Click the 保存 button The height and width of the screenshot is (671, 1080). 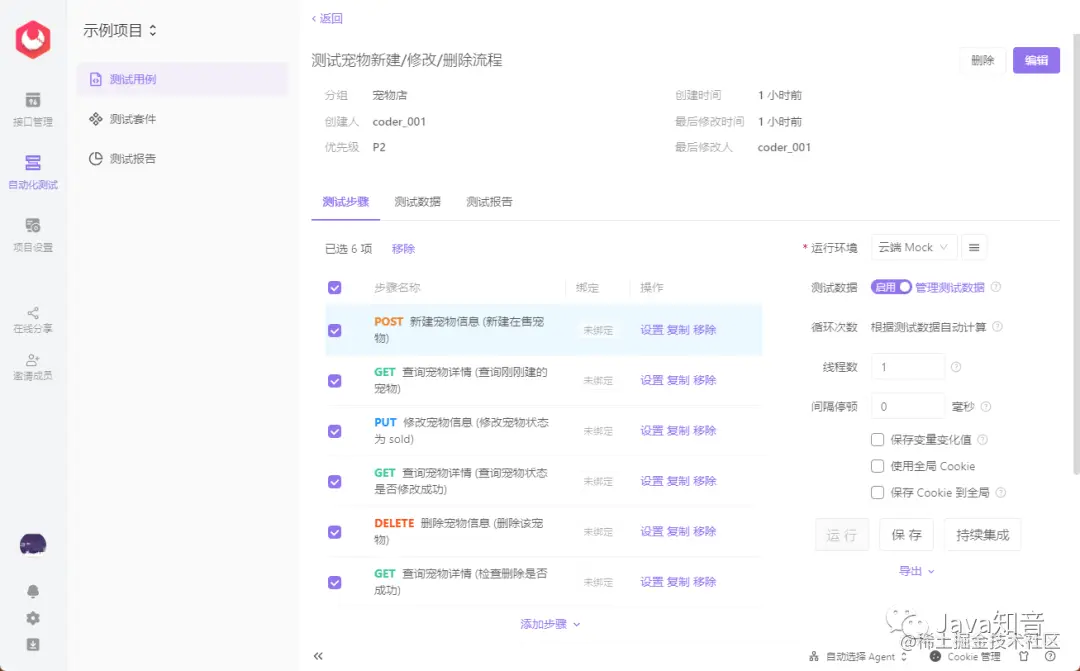pos(906,534)
